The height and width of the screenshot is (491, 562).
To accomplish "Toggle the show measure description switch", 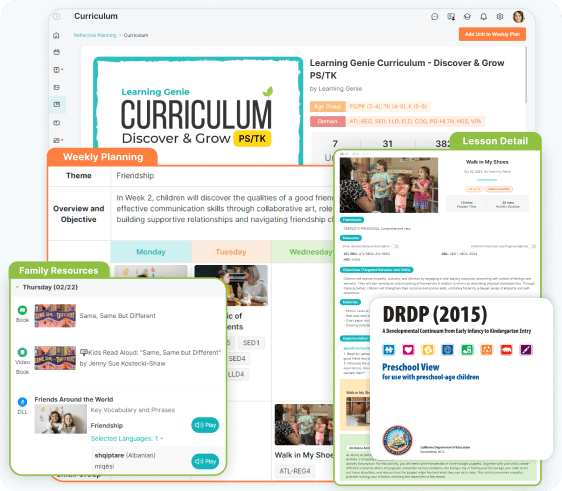I will (395, 246).
